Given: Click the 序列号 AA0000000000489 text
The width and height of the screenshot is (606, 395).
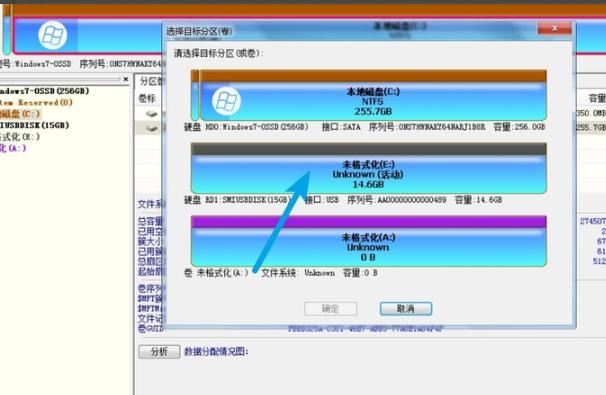Looking at the screenshot, I should (x=397, y=200).
